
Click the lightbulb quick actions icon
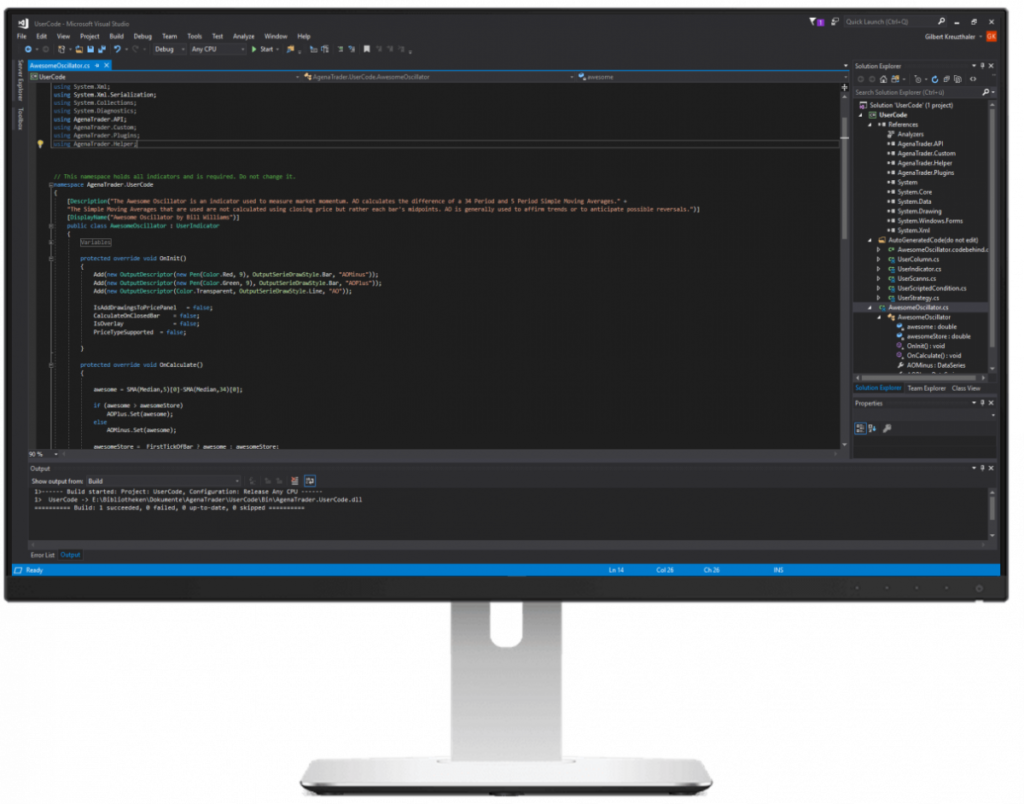pyautogui.click(x=40, y=144)
